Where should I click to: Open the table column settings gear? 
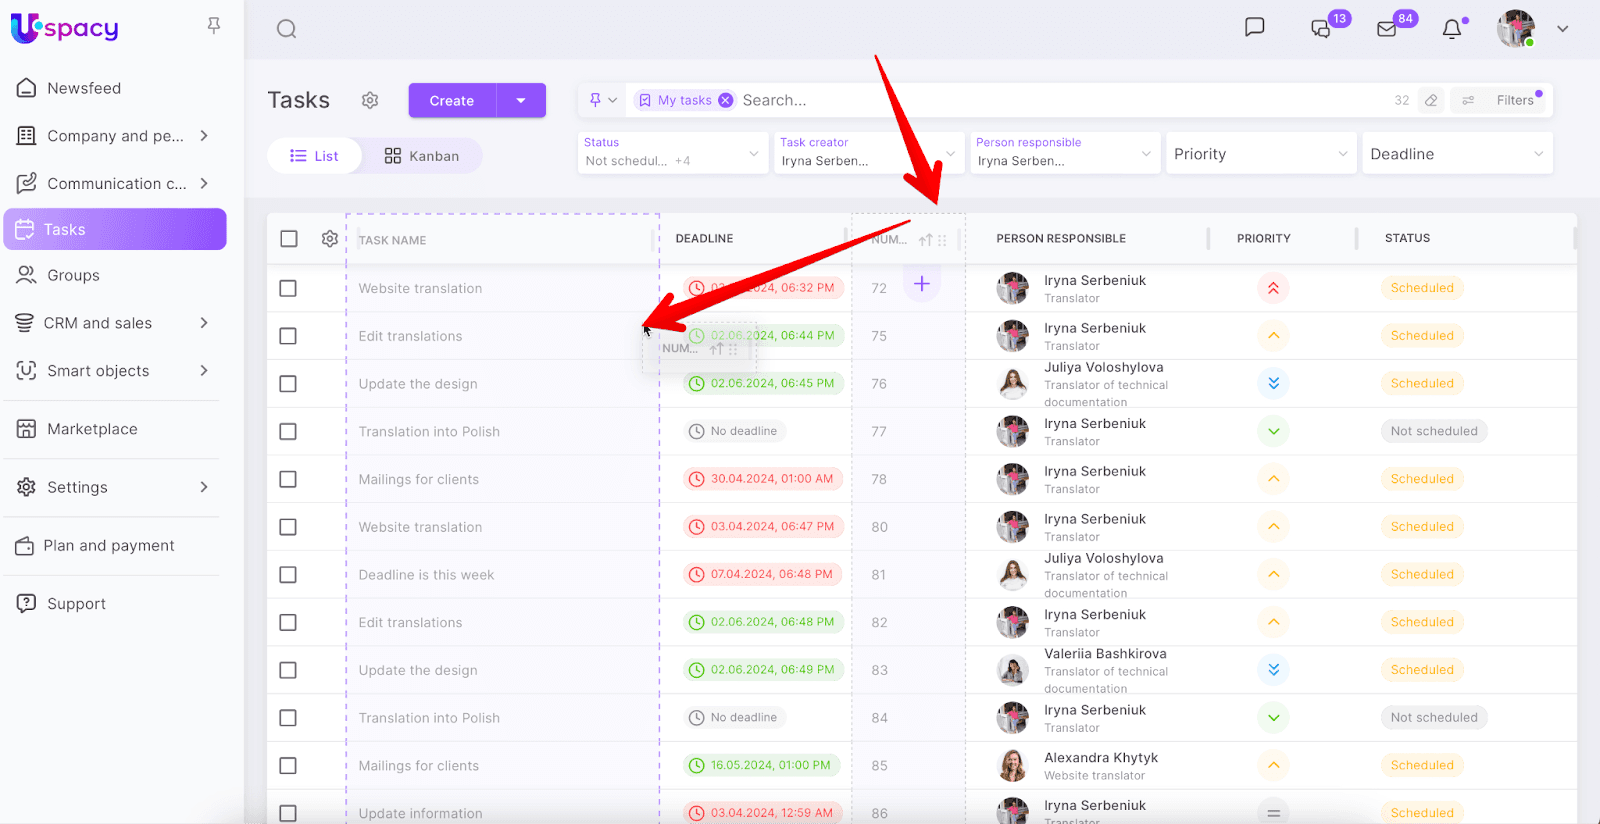click(x=330, y=239)
